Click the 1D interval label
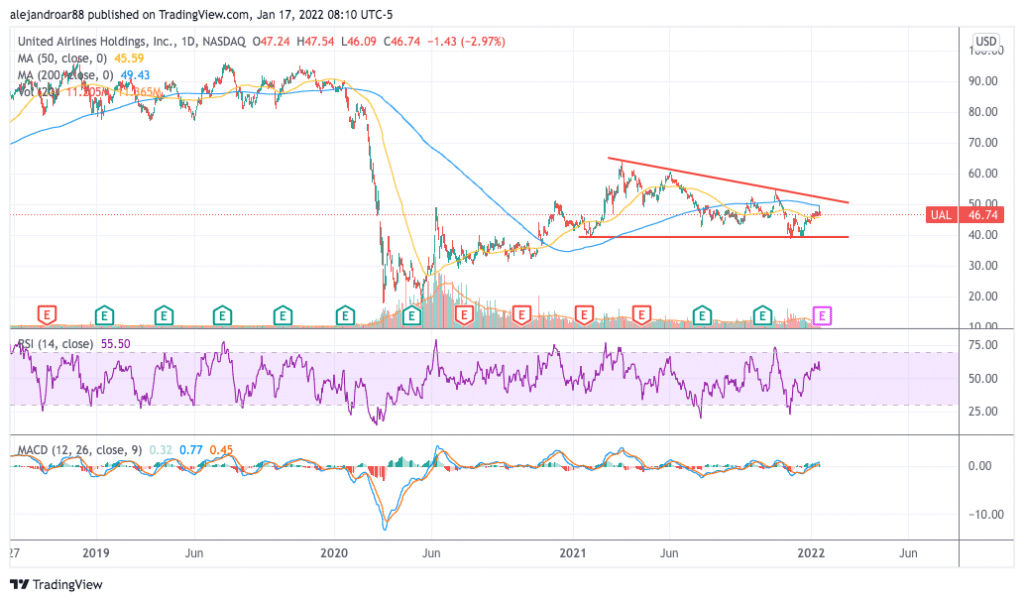 (x=189, y=41)
